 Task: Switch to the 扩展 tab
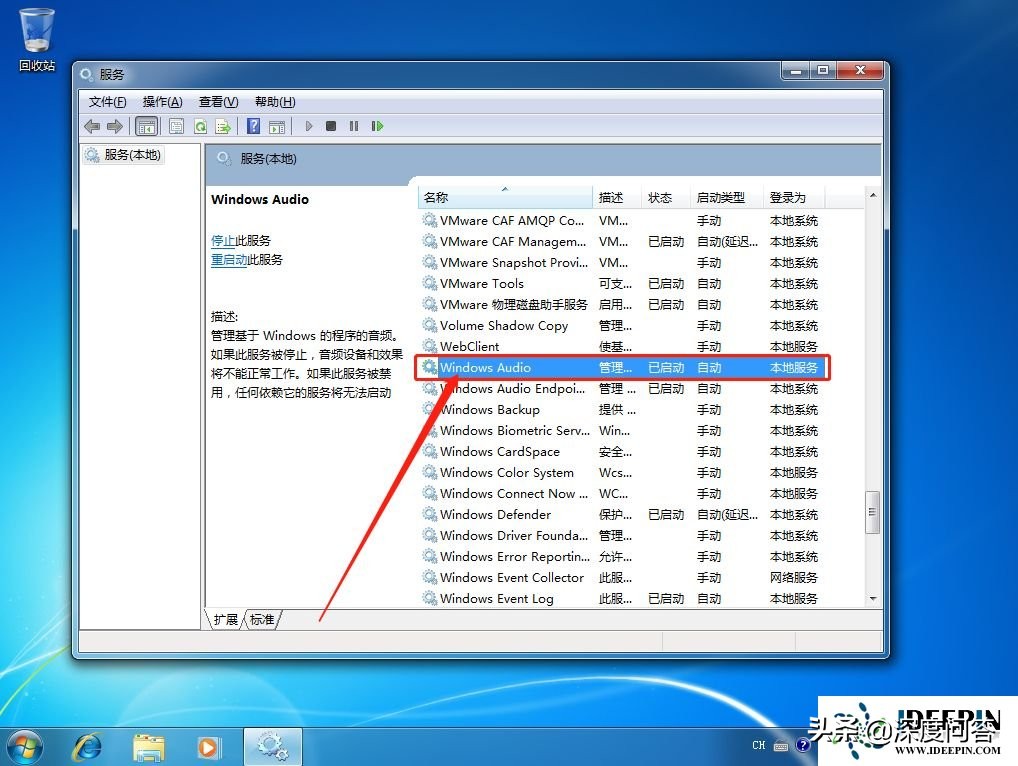[x=225, y=619]
